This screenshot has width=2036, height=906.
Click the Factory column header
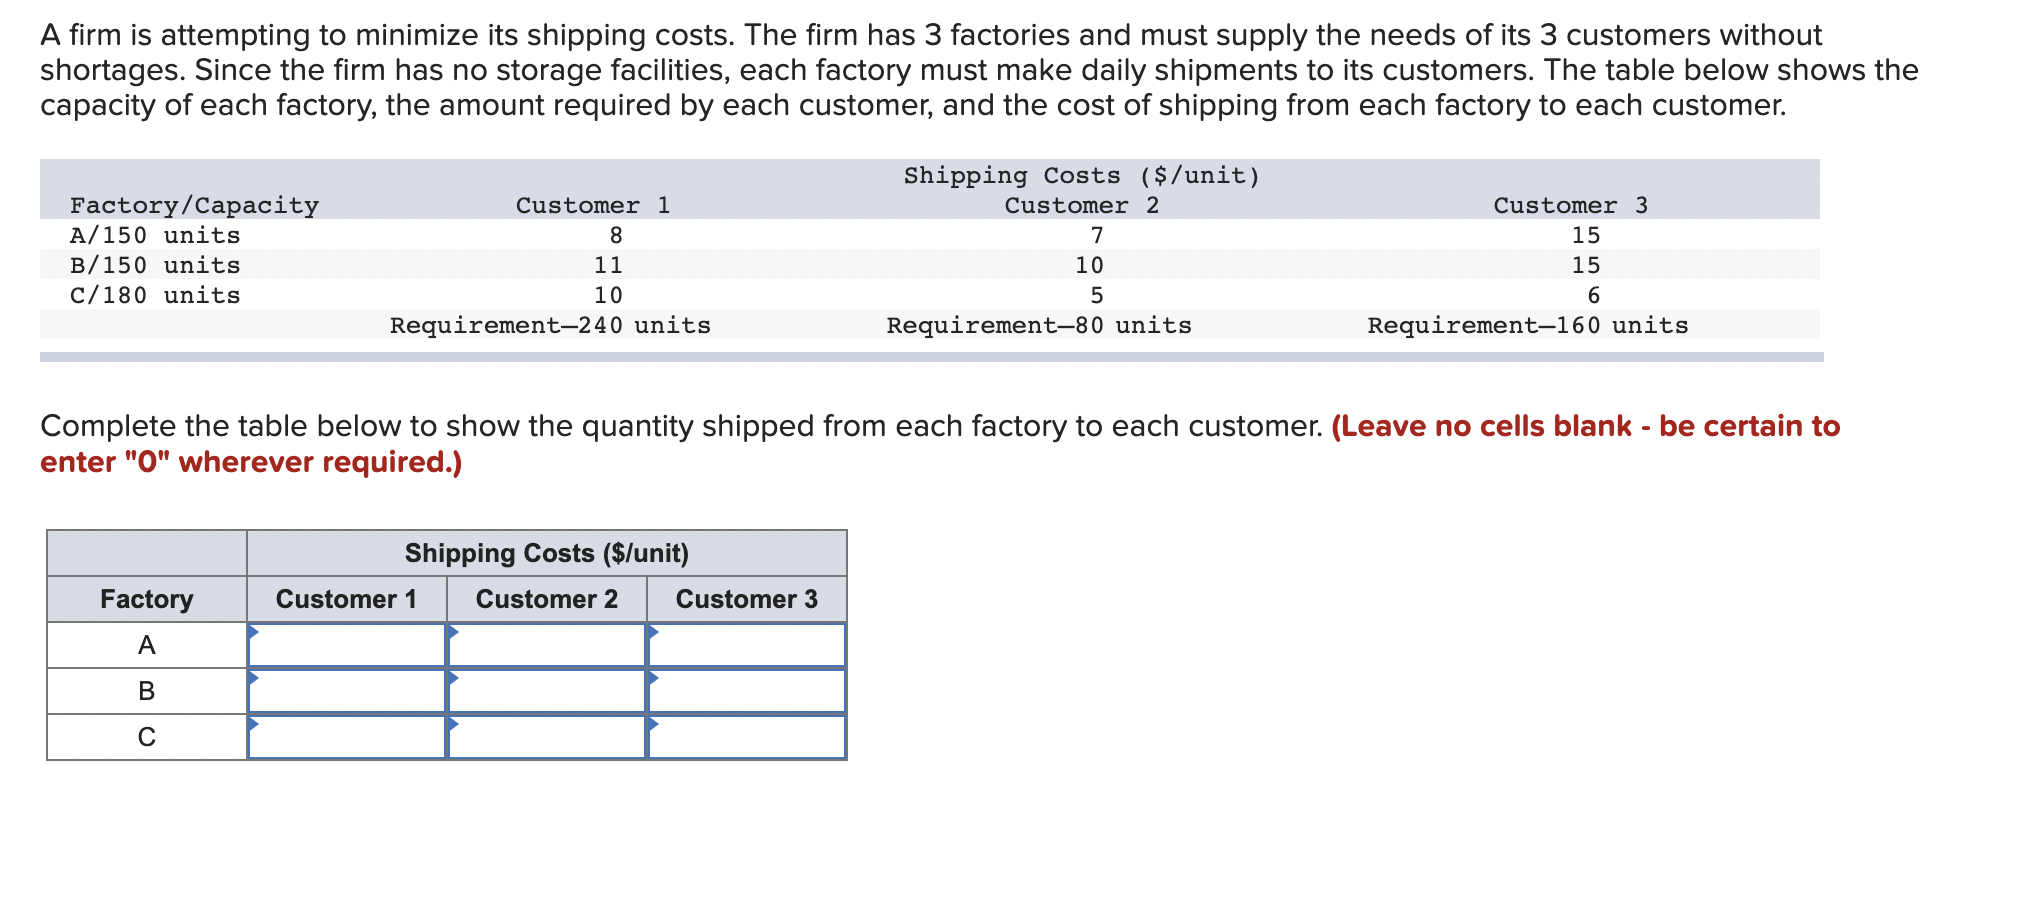(x=146, y=599)
